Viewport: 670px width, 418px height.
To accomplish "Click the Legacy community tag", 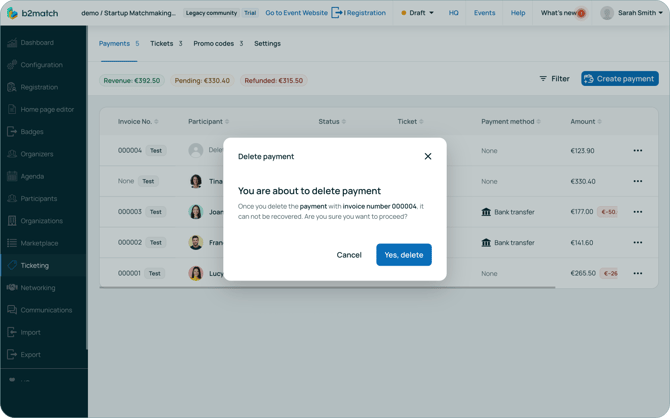I will [x=211, y=13].
